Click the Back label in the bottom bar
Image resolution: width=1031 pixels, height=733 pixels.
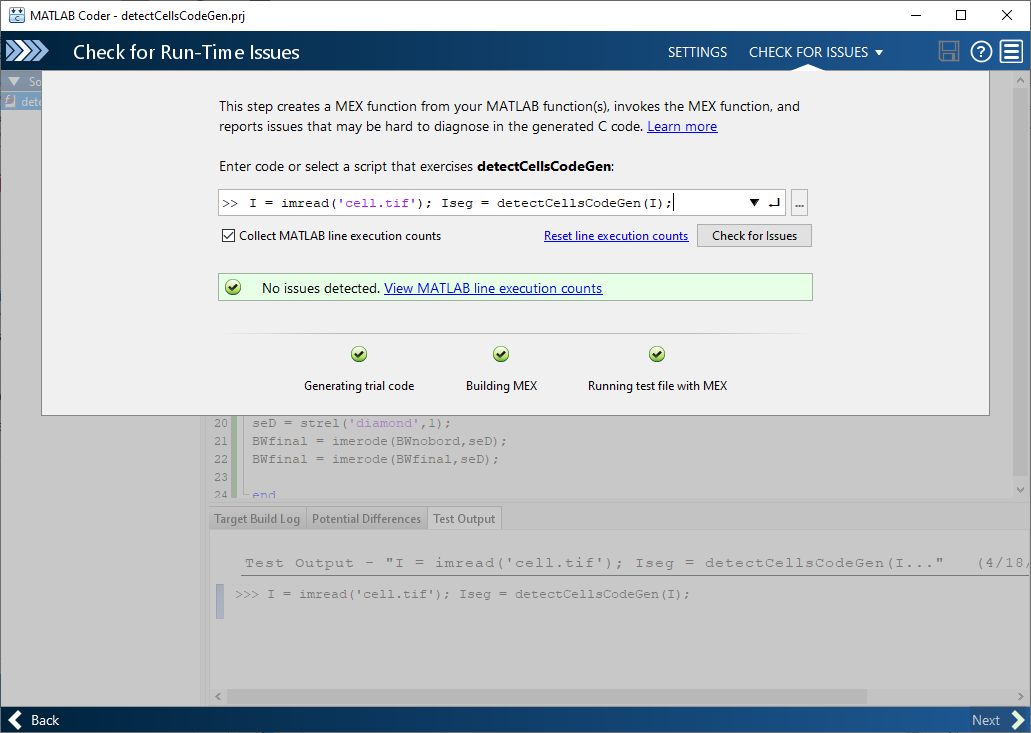click(45, 721)
